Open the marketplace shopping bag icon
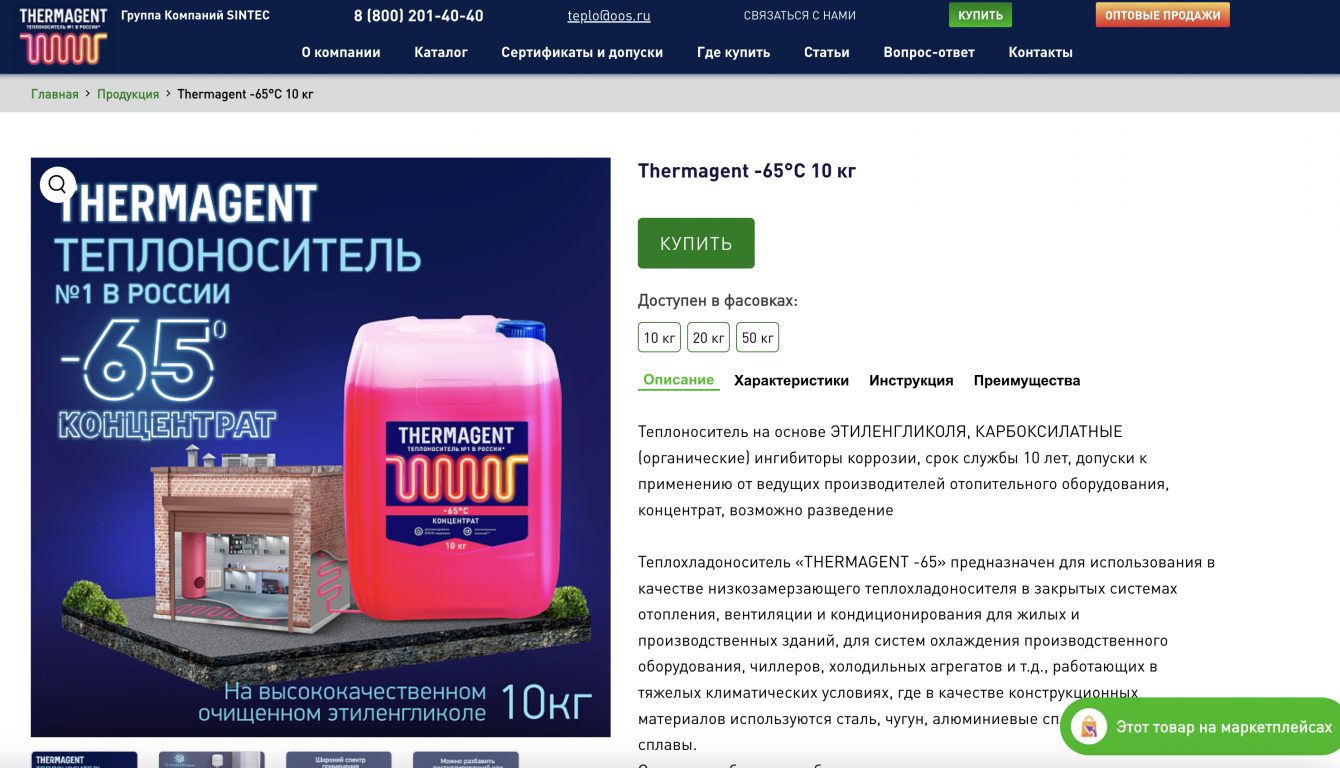This screenshot has height=768, width=1340. [1089, 727]
